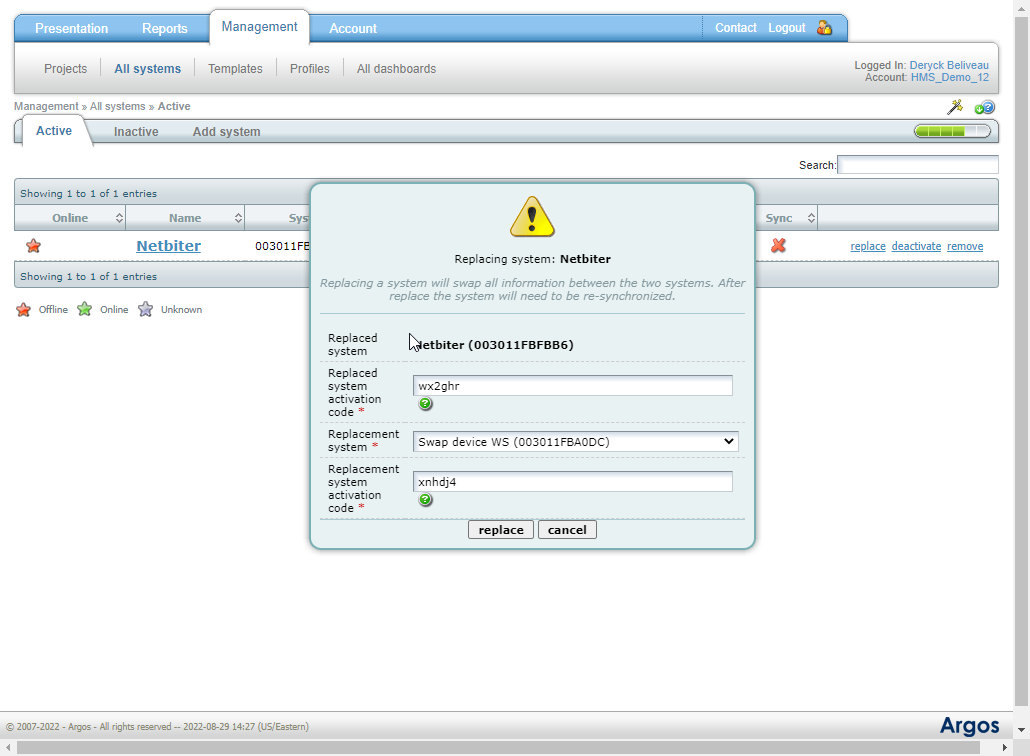Click the Management breadcrumb link
The height and width of the screenshot is (756, 1030).
click(x=46, y=106)
